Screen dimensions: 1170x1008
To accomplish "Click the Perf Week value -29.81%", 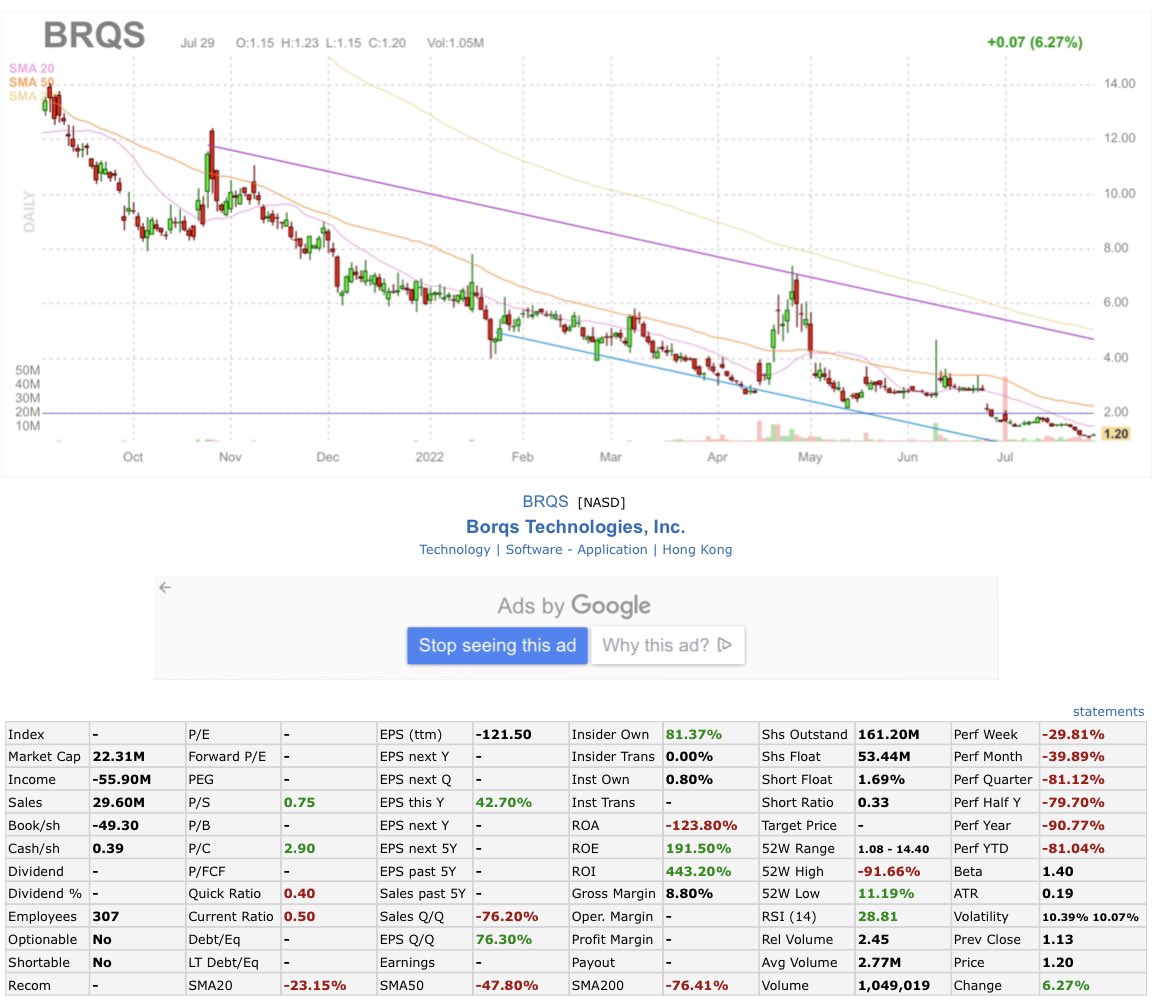I will pyautogui.click(x=1074, y=735).
